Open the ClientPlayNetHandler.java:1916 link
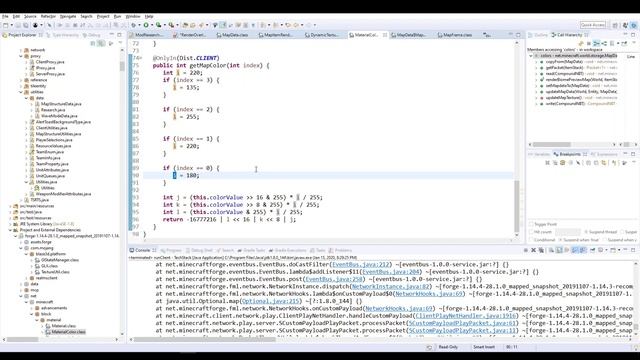The height and width of the screenshot is (360, 640). coord(466,316)
